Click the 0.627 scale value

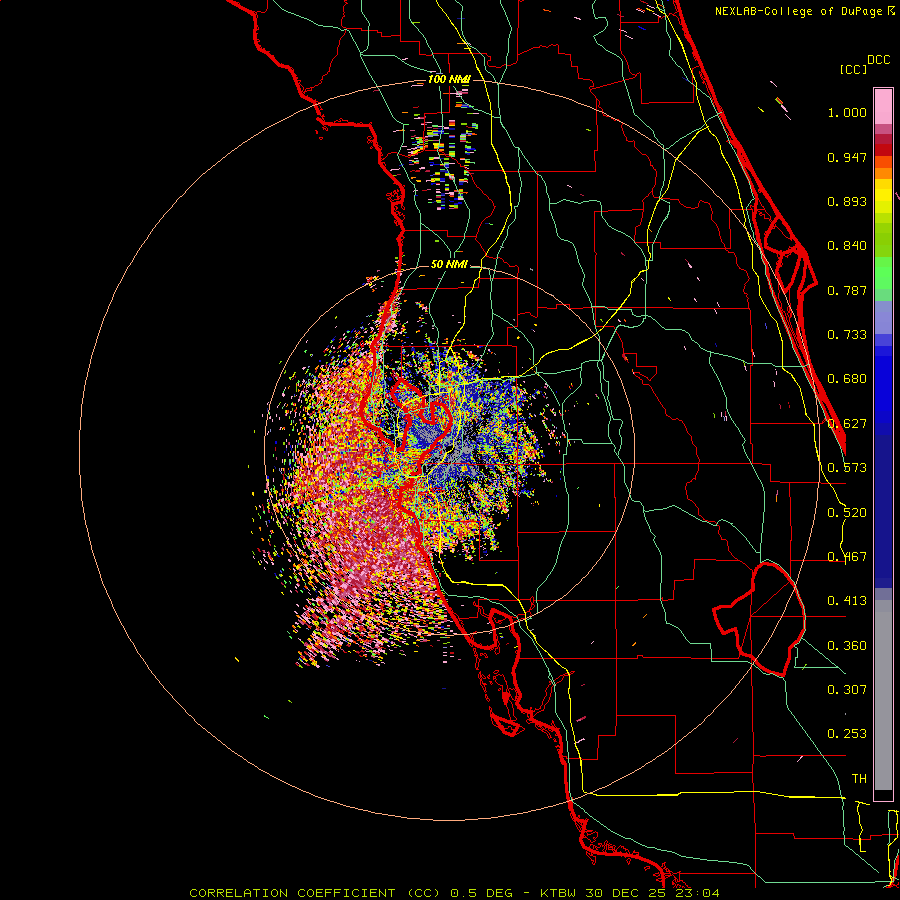click(847, 424)
